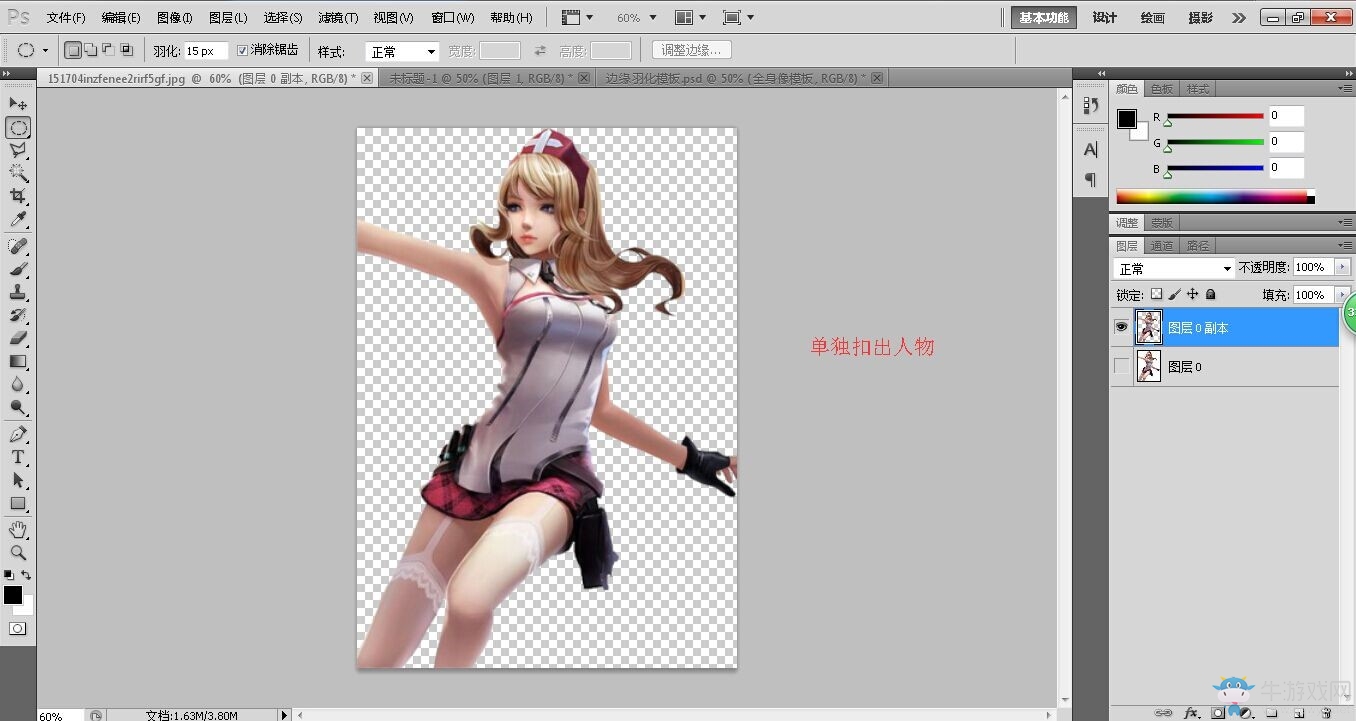
Task: Open the Paragraph panel icon
Action: tap(1090, 180)
